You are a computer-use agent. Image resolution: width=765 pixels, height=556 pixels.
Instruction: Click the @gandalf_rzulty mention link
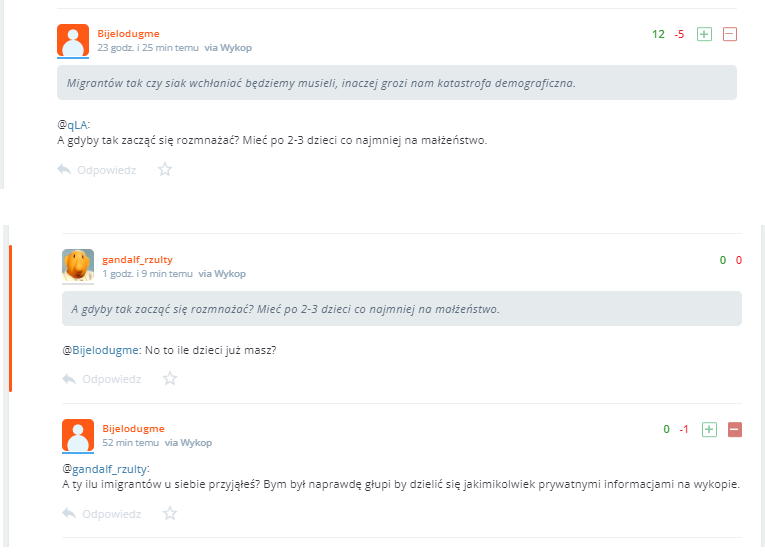coord(105,468)
